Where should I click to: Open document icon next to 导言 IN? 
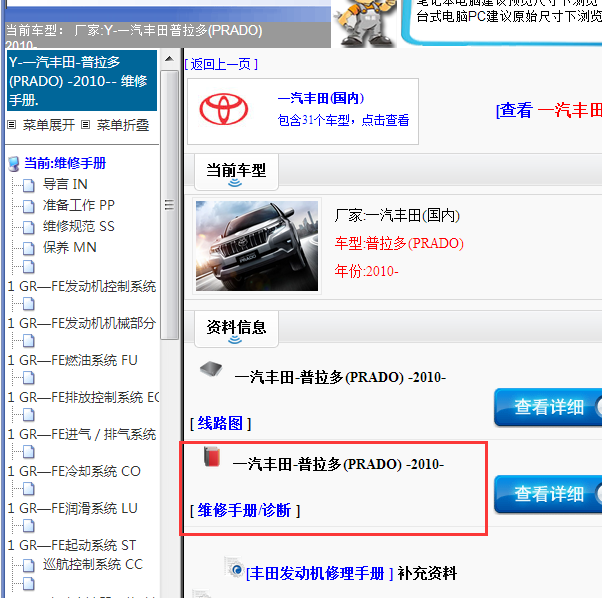(28, 185)
